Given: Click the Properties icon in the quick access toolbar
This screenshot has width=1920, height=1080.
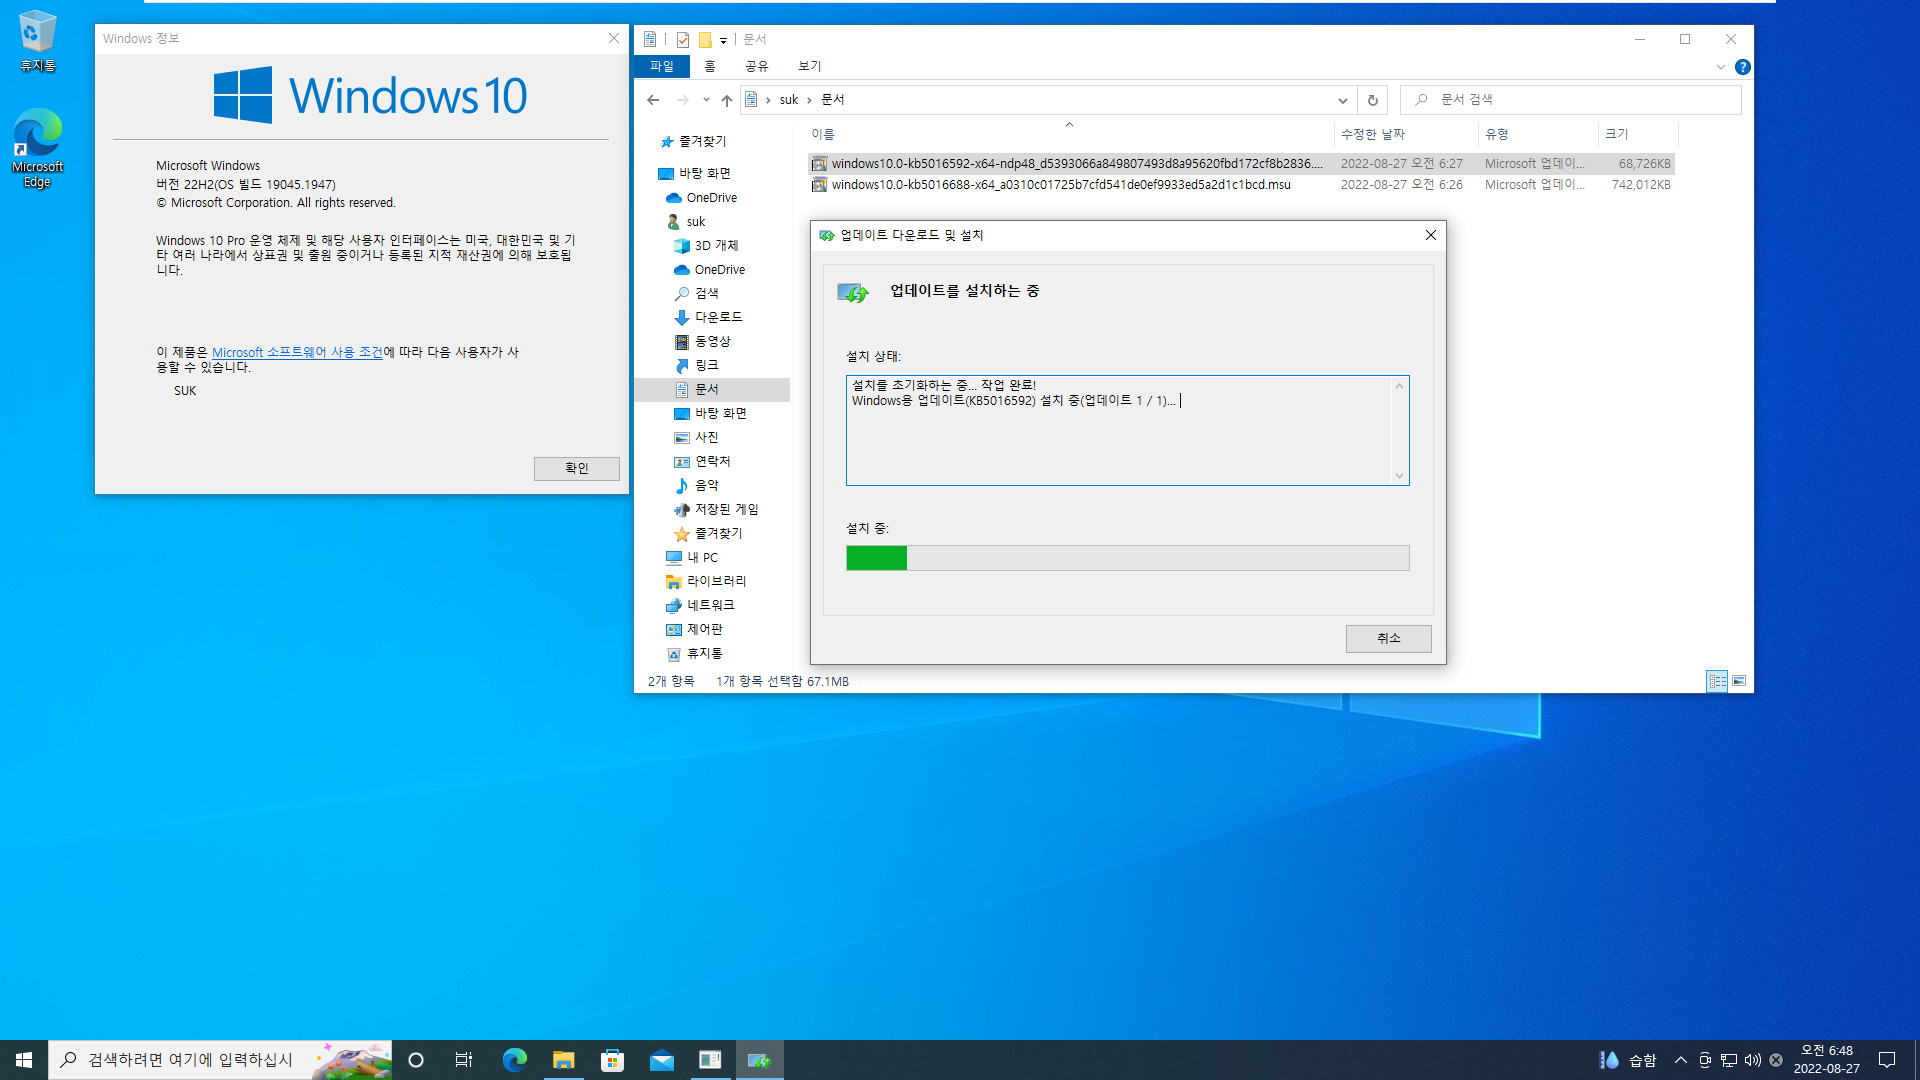Looking at the screenshot, I should 683,39.
